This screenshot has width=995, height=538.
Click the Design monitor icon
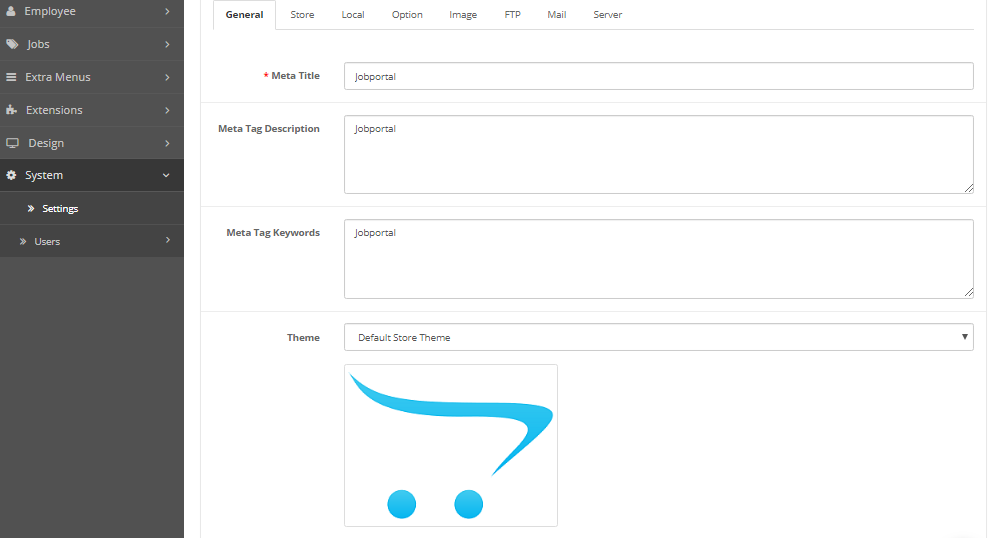11,143
